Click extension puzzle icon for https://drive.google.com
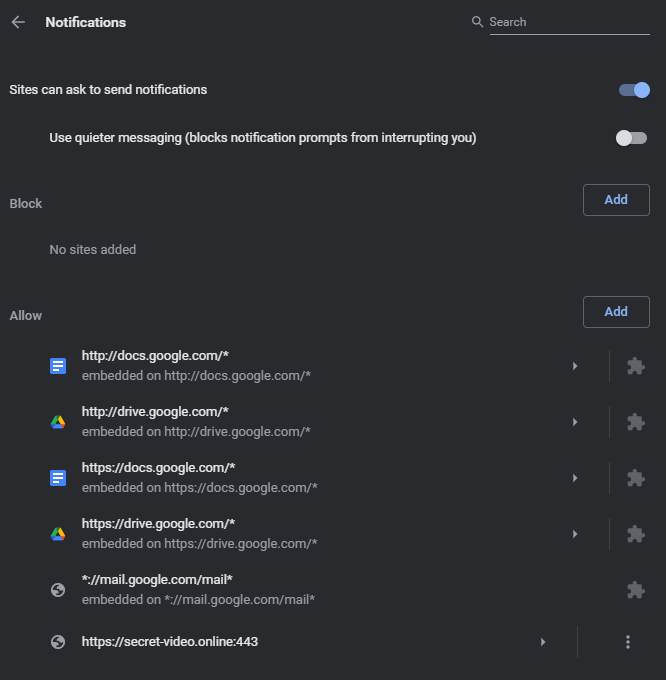The image size is (666, 680). click(x=635, y=534)
